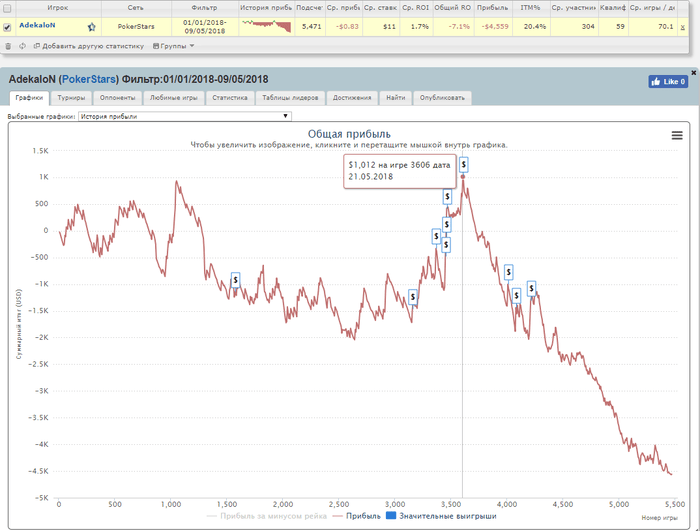Click the PokerStars network cell in the table
This screenshot has height=531, width=700.
[x=136, y=26]
